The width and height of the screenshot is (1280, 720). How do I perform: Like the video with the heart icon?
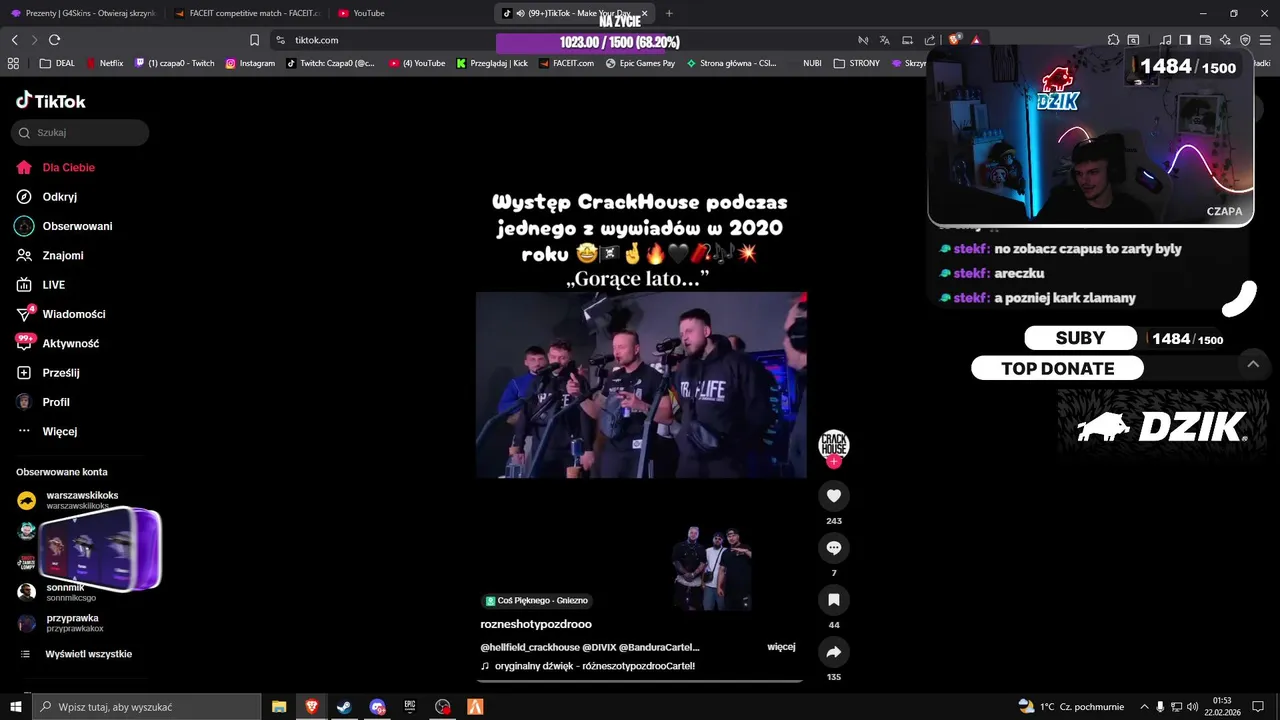click(834, 496)
